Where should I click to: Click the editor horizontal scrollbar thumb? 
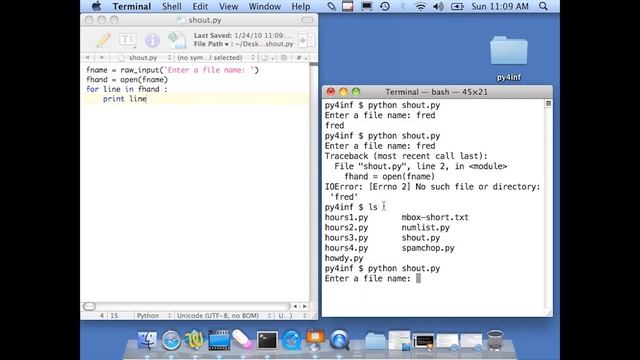point(89,306)
